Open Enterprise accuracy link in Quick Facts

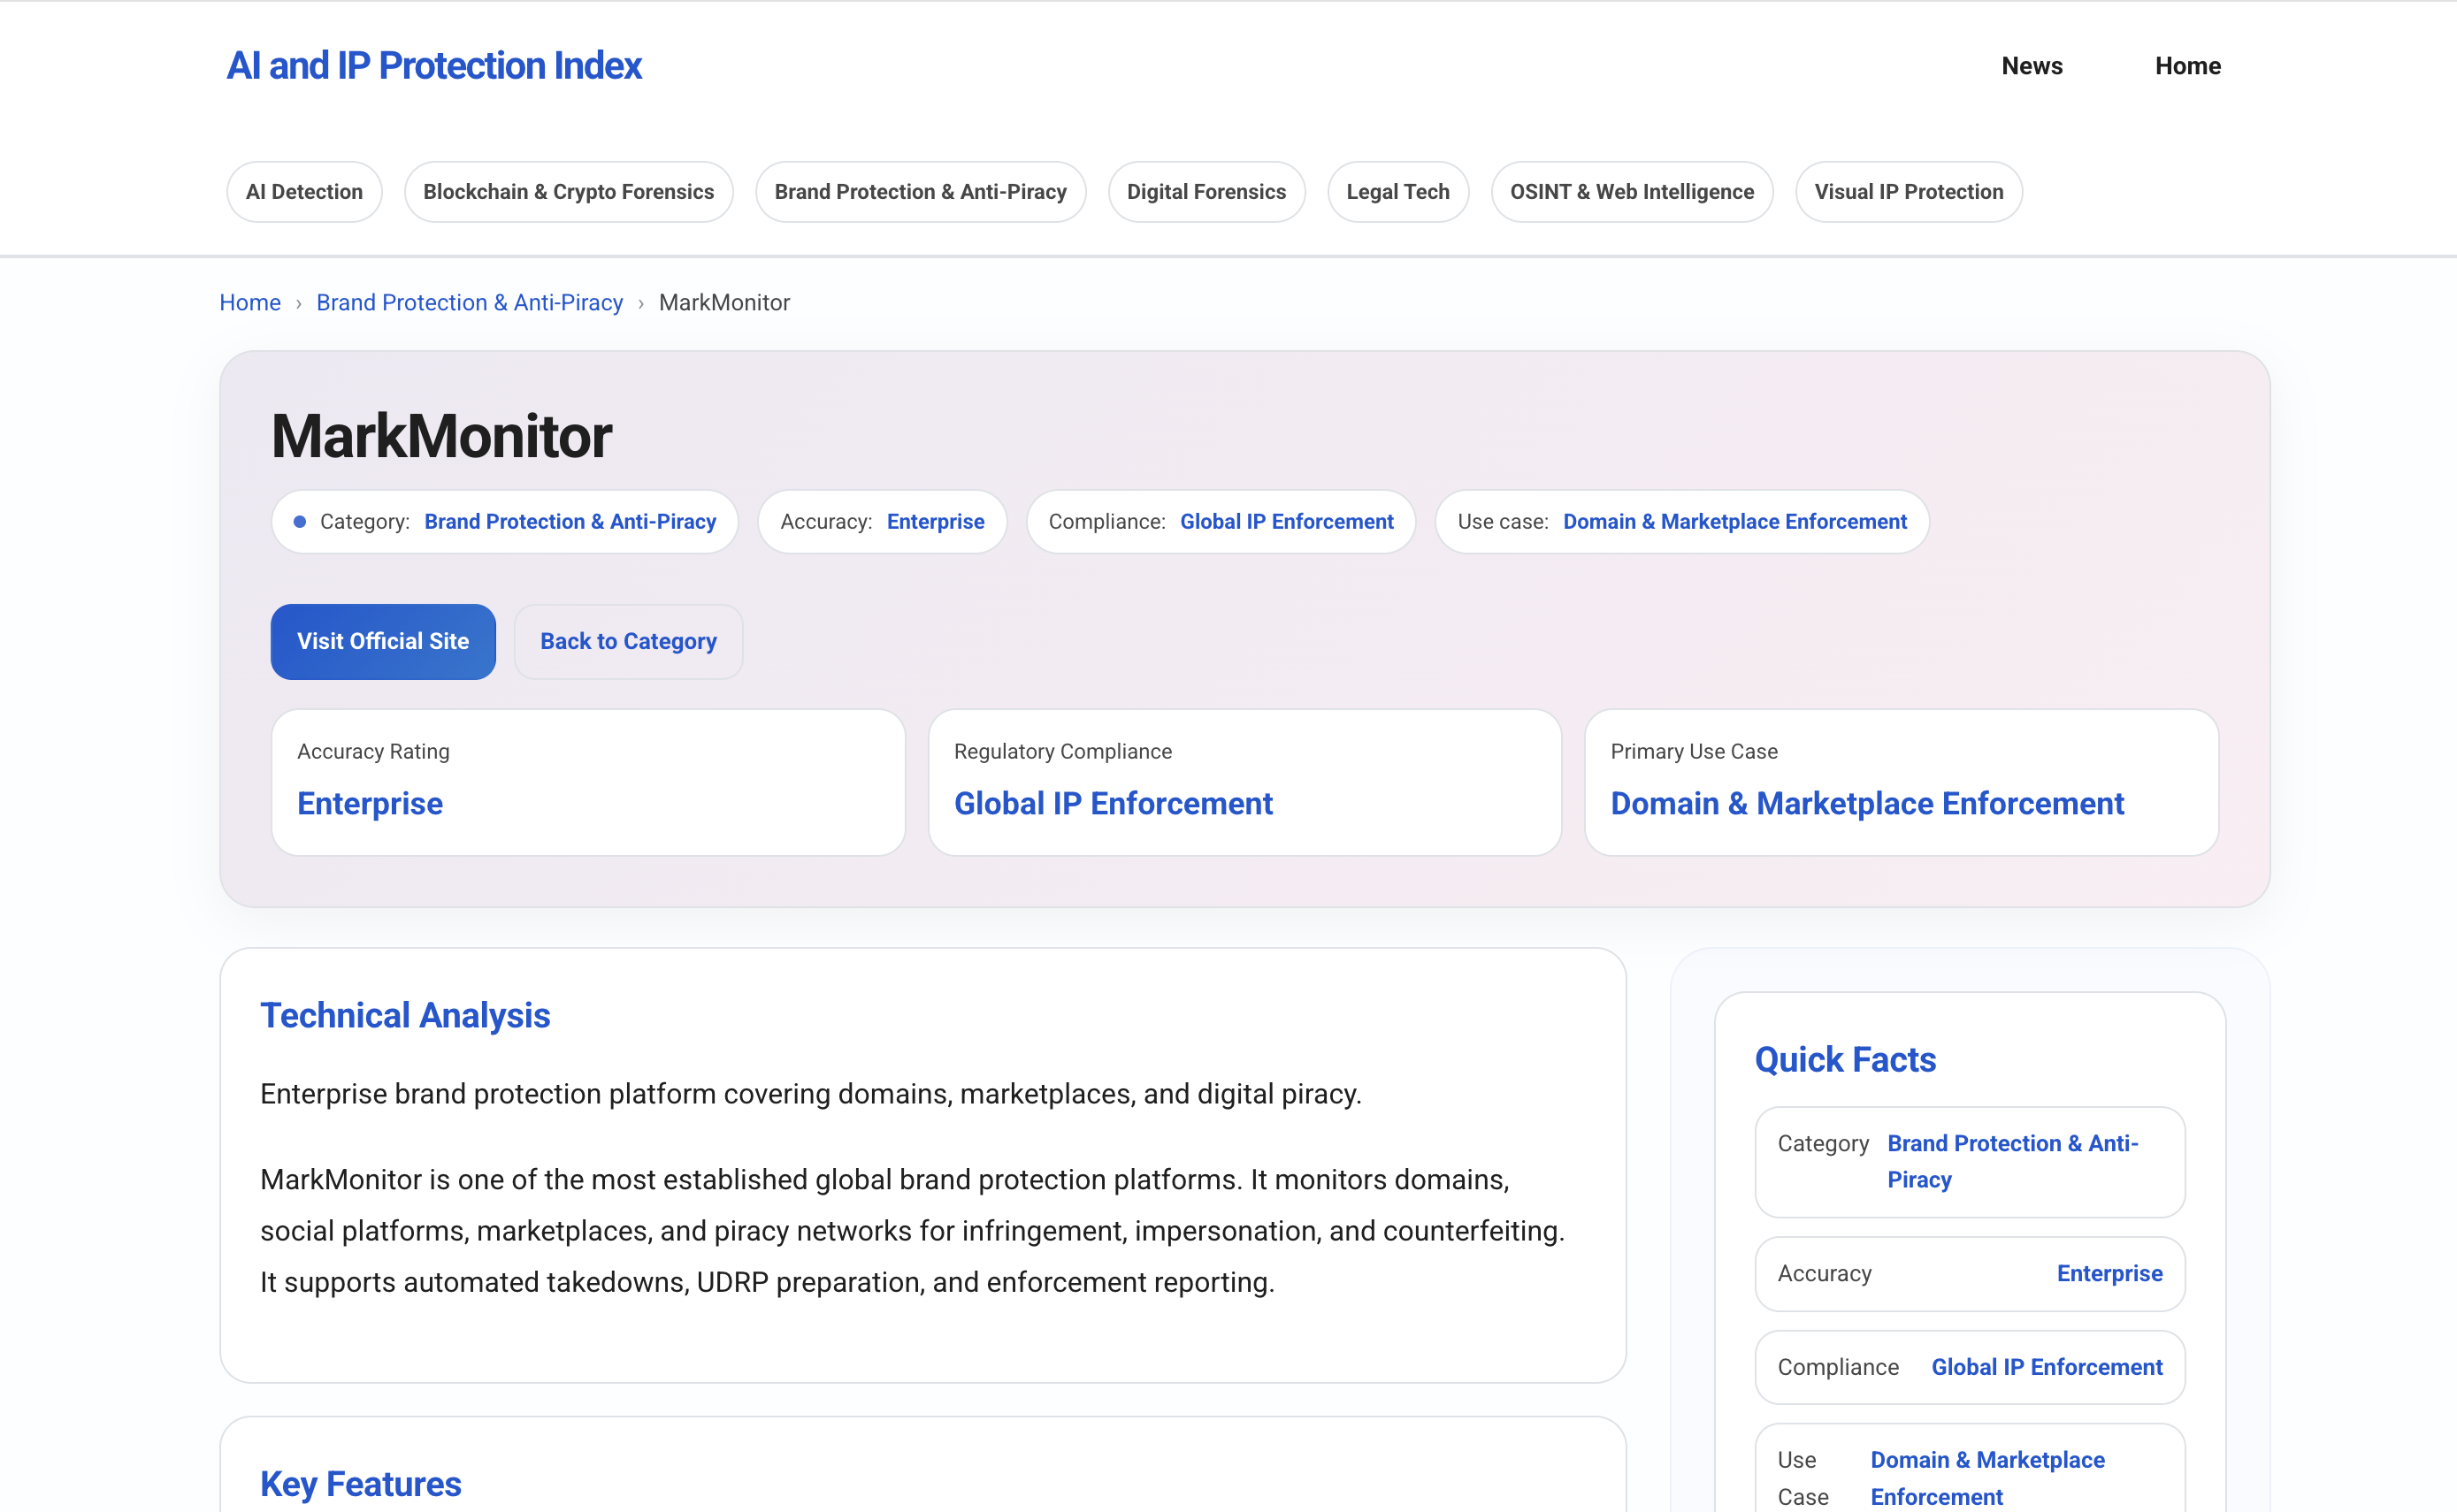pos(2109,1273)
